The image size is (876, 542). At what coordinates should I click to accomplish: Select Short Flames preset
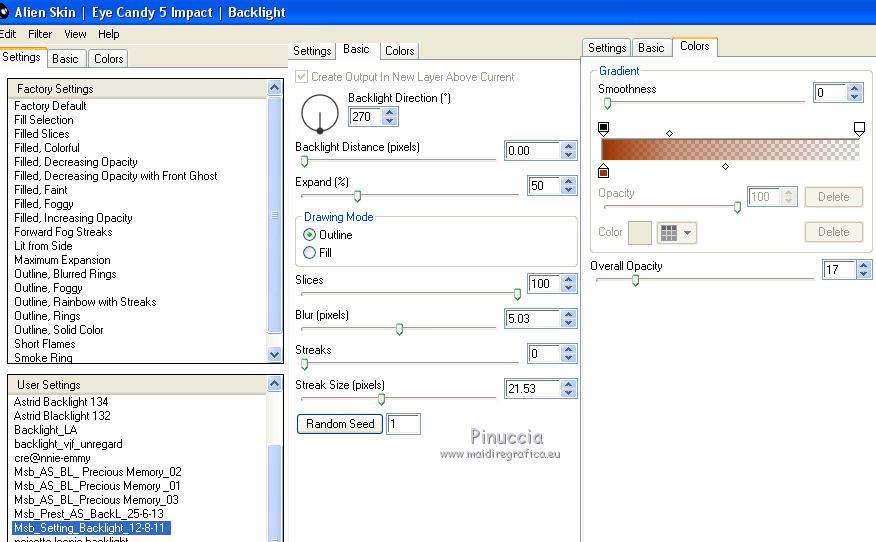pos(45,344)
